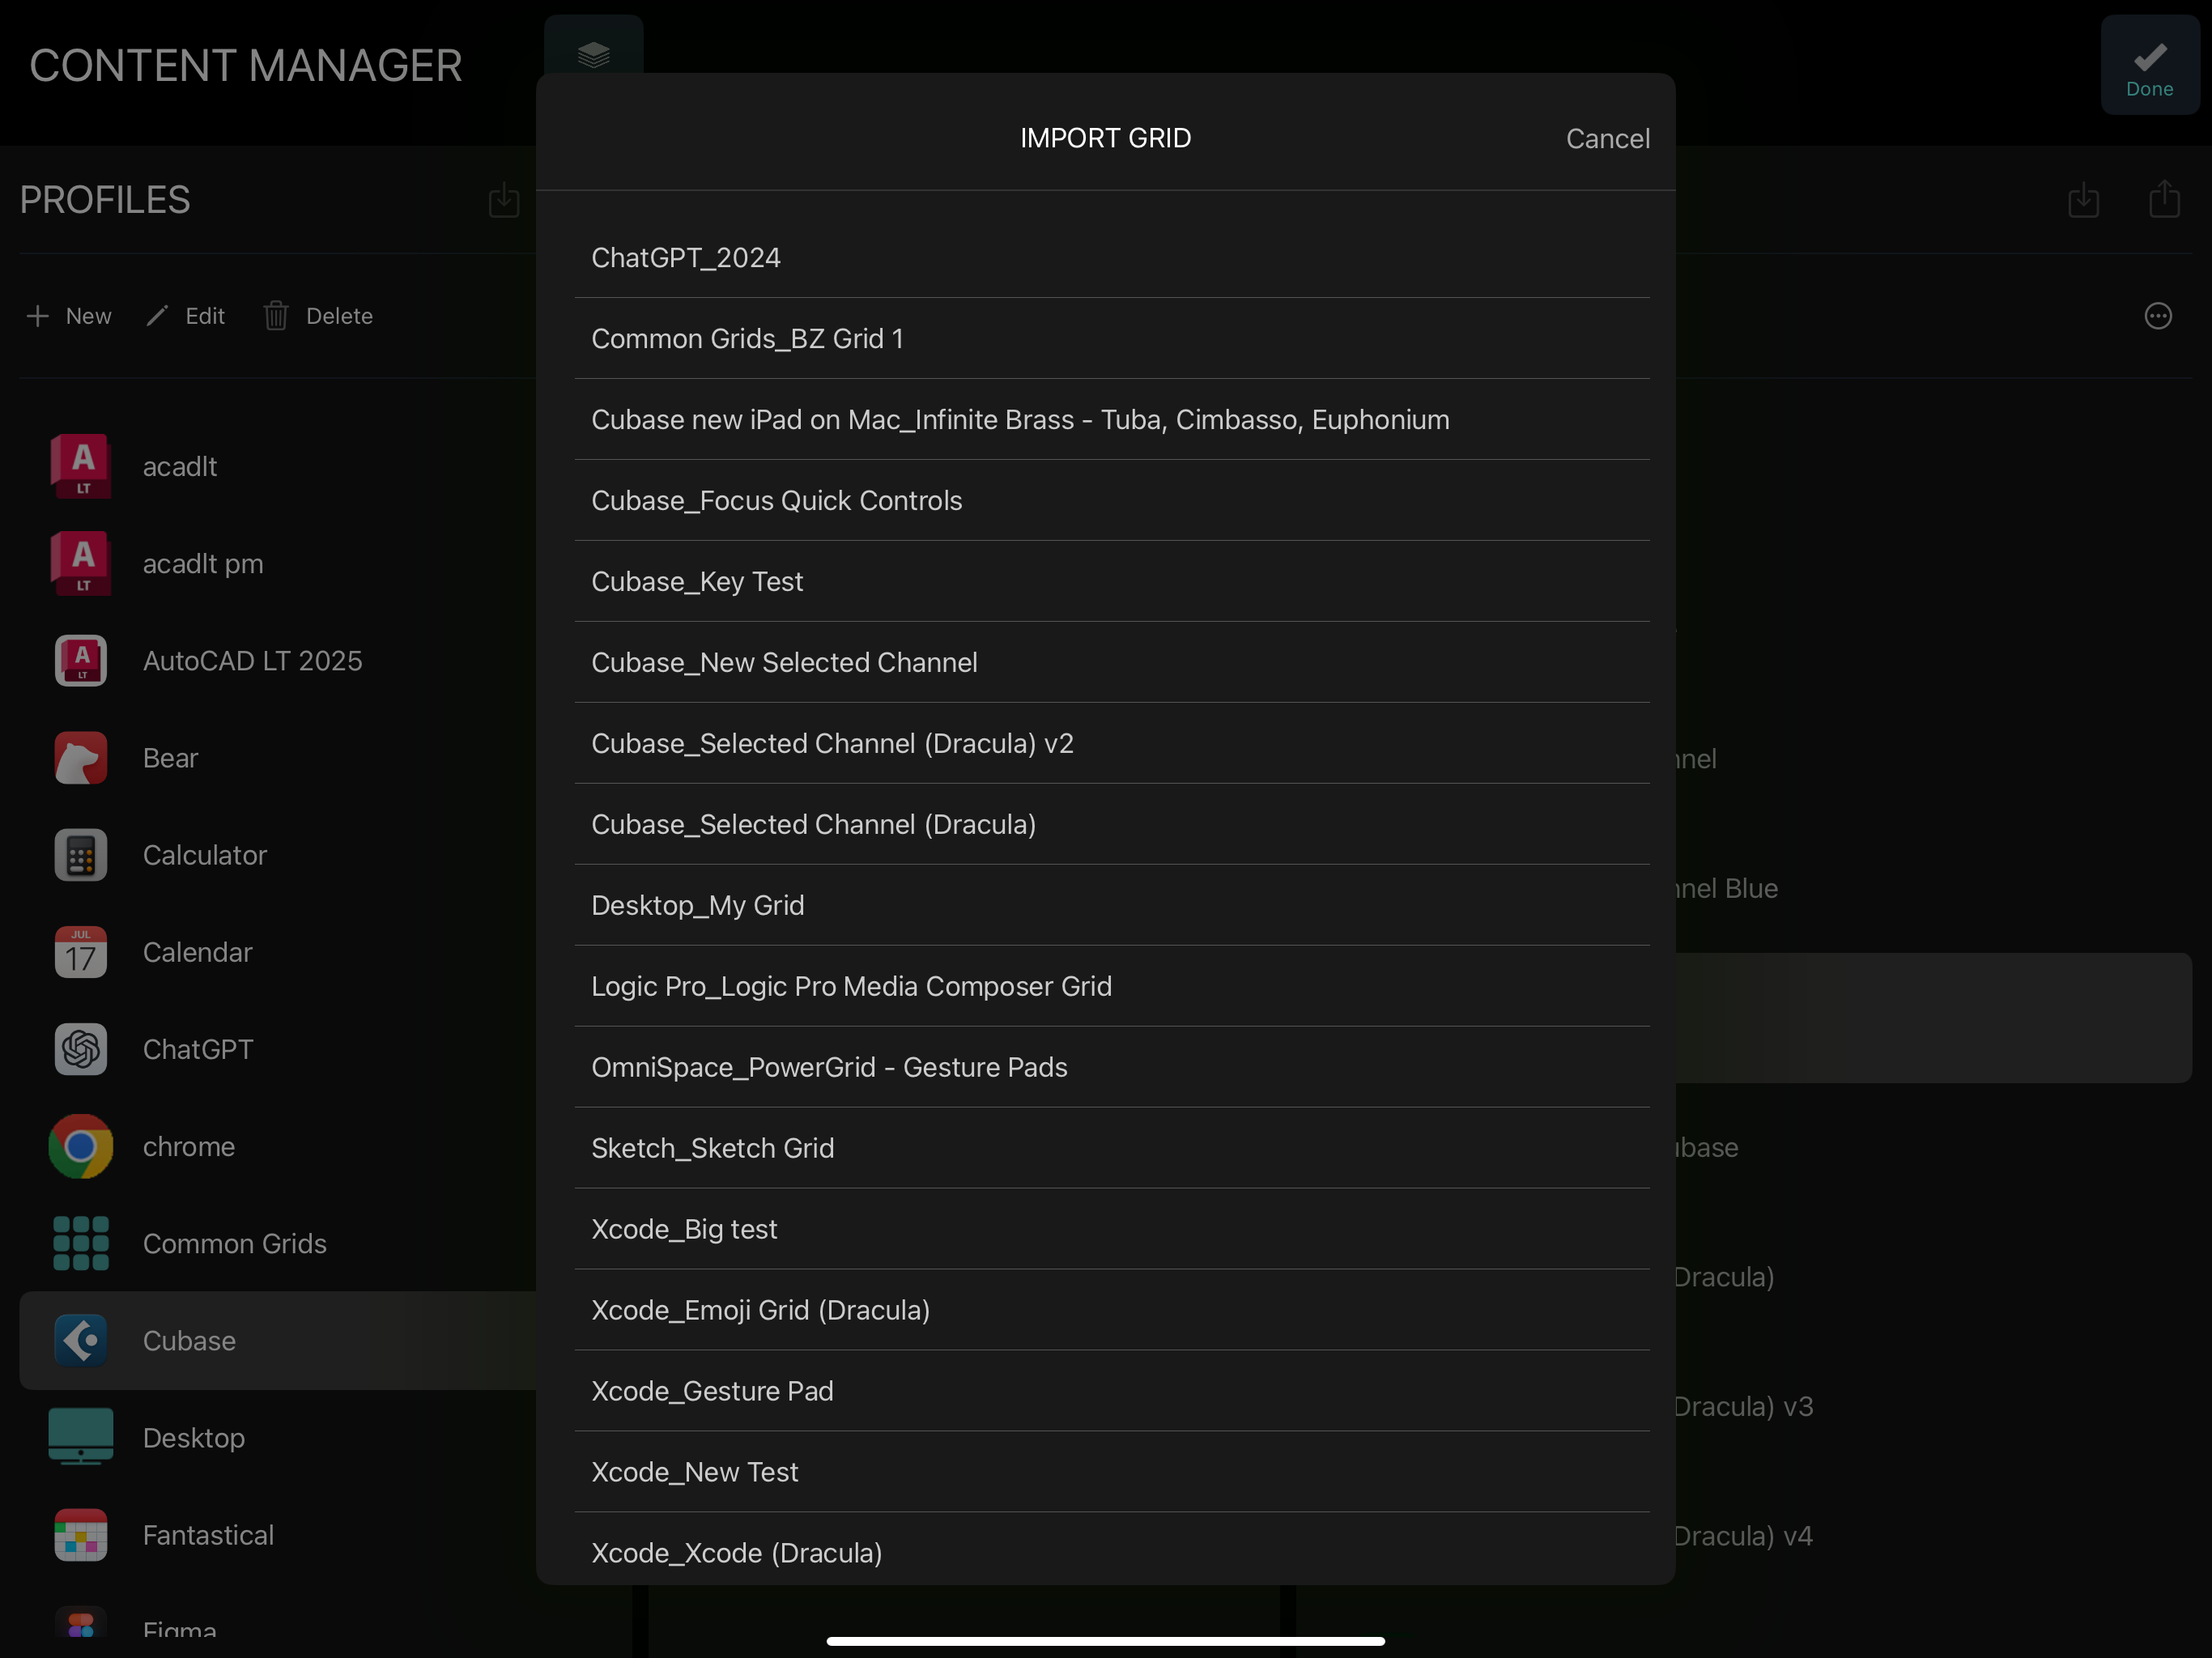Viewport: 2212px width, 1658px height.
Task: Click the more options ellipsis circle icon
Action: (x=2158, y=316)
